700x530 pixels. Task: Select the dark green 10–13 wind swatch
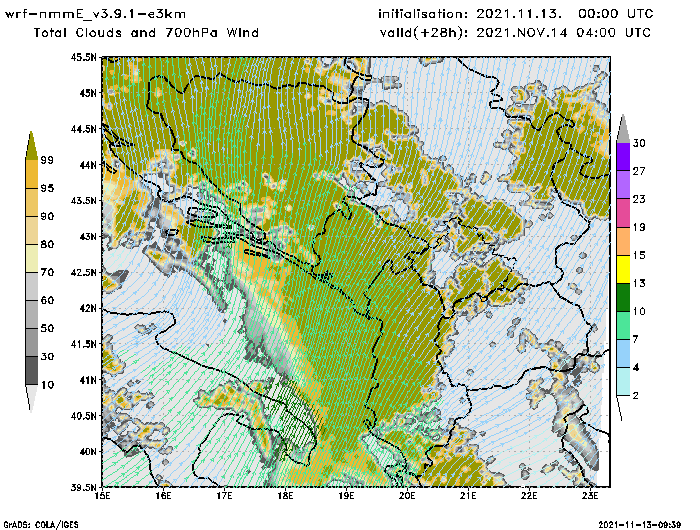[x=623, y=297]
